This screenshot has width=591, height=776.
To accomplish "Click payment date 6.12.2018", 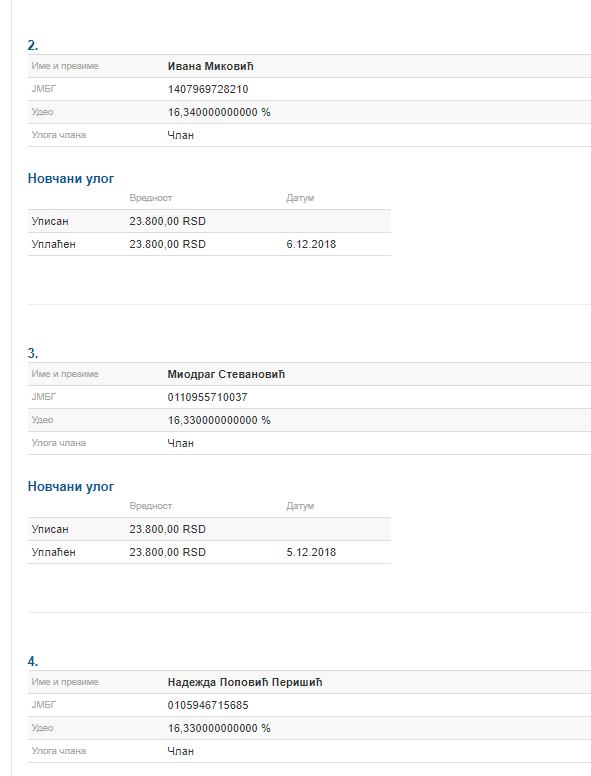I will [x=311, y=244].
